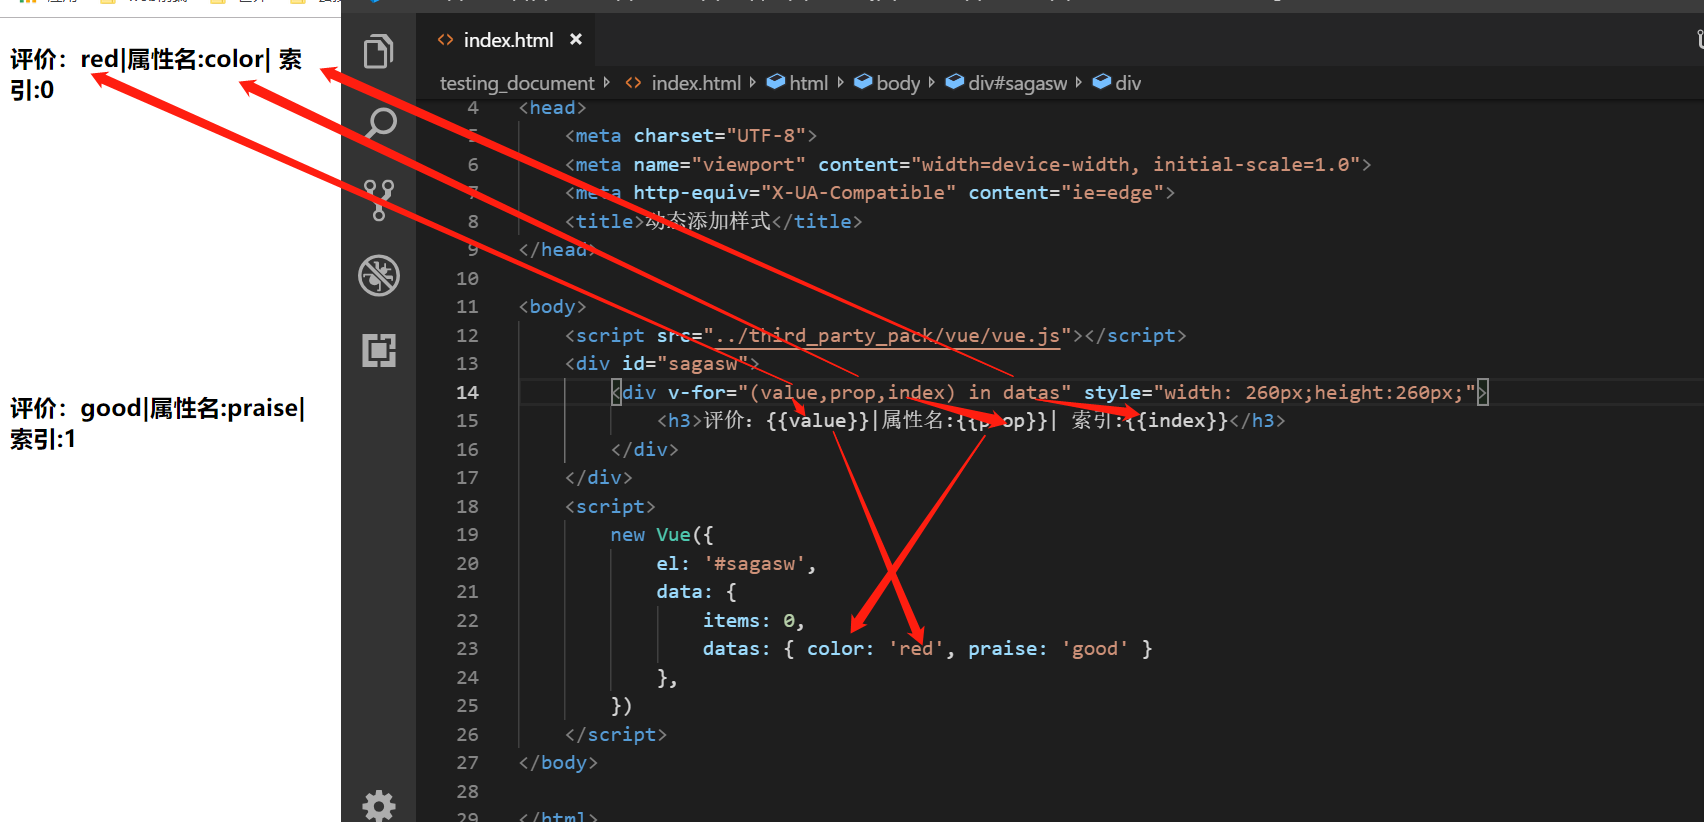The height and width of the screenshot is (822, 1704).
Task: Click the 'el:' property on line 20
Action: [673, 563]
